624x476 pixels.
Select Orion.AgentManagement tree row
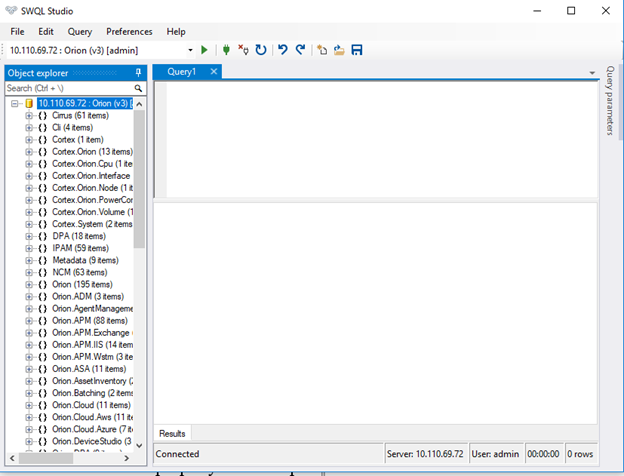(x=92, y=308)
